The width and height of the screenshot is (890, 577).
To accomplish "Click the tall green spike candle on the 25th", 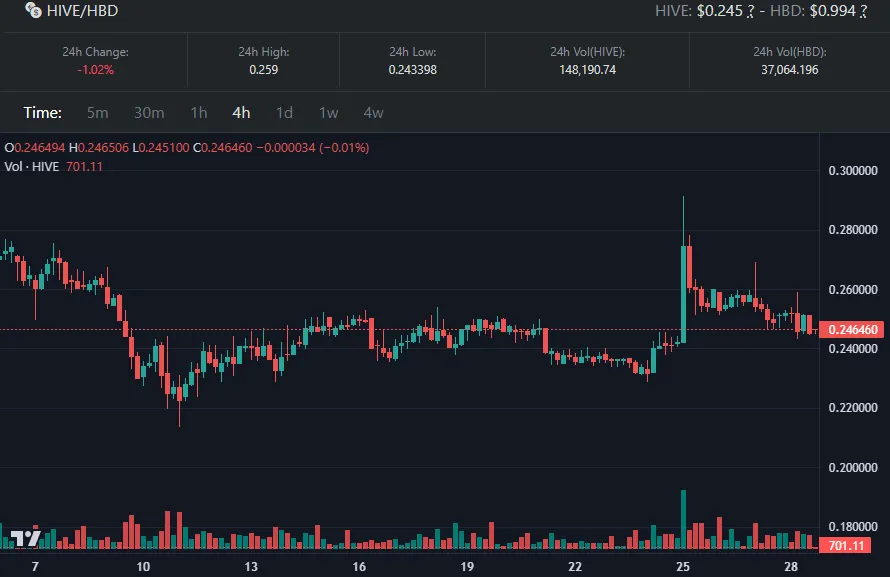I will [683, 294].
